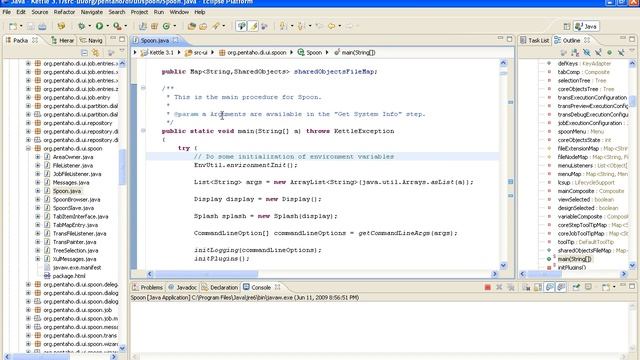Switch to the Javadoc tab

pos(182,287)
